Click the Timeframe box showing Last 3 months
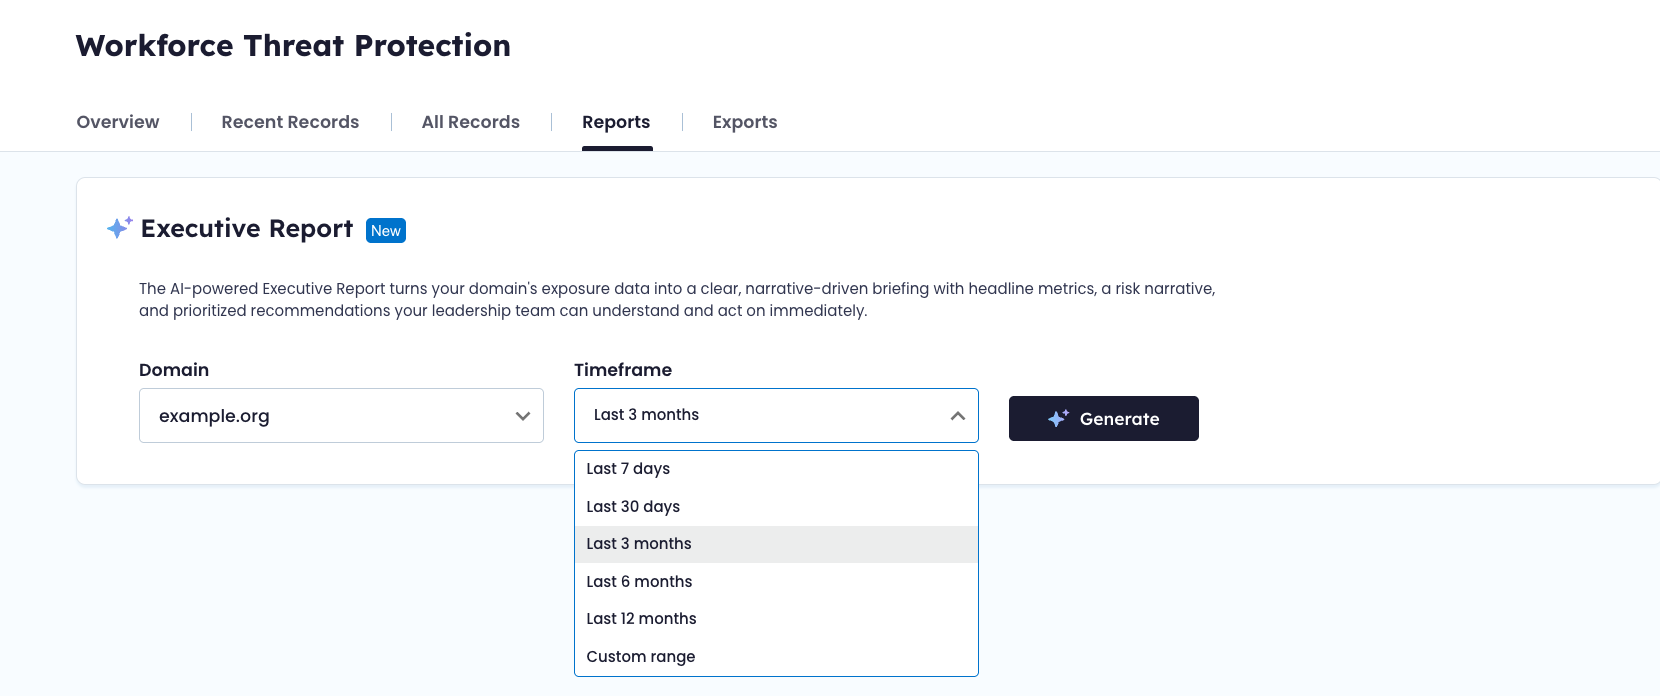Viewport: 1660px width, 696px height. [x=776, y=416]
